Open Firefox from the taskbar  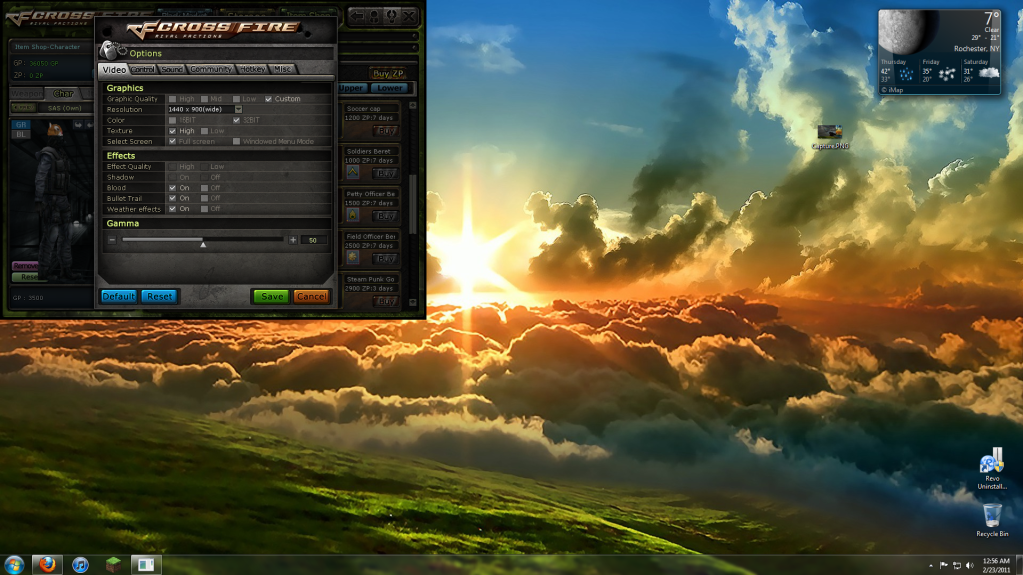[x=48, y=564]
